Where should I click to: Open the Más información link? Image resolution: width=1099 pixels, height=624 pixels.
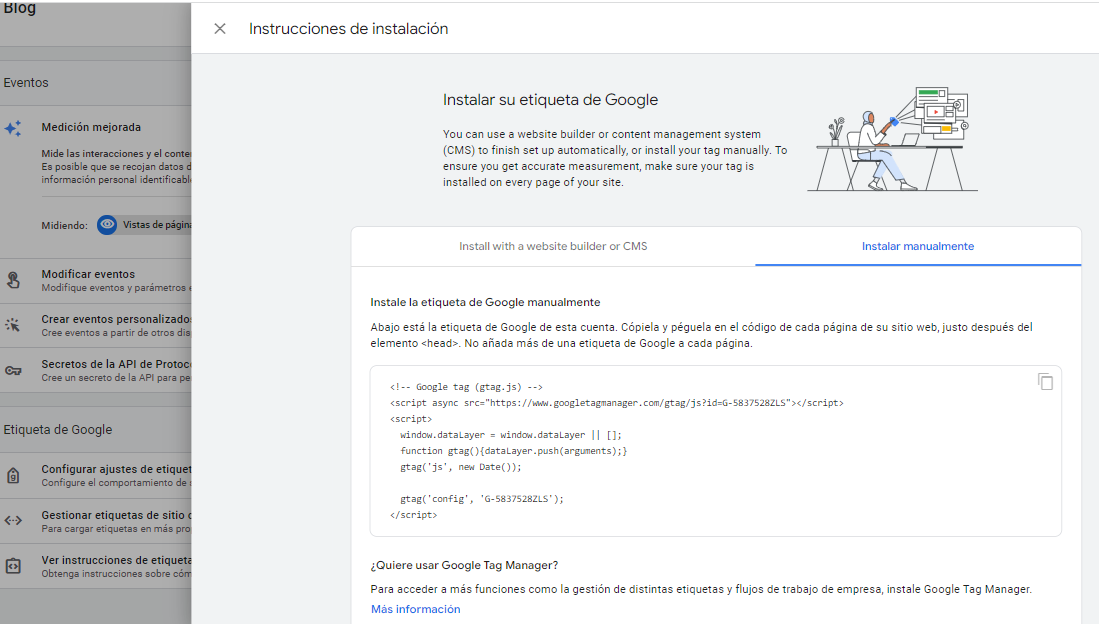click(x=416, y=609)
